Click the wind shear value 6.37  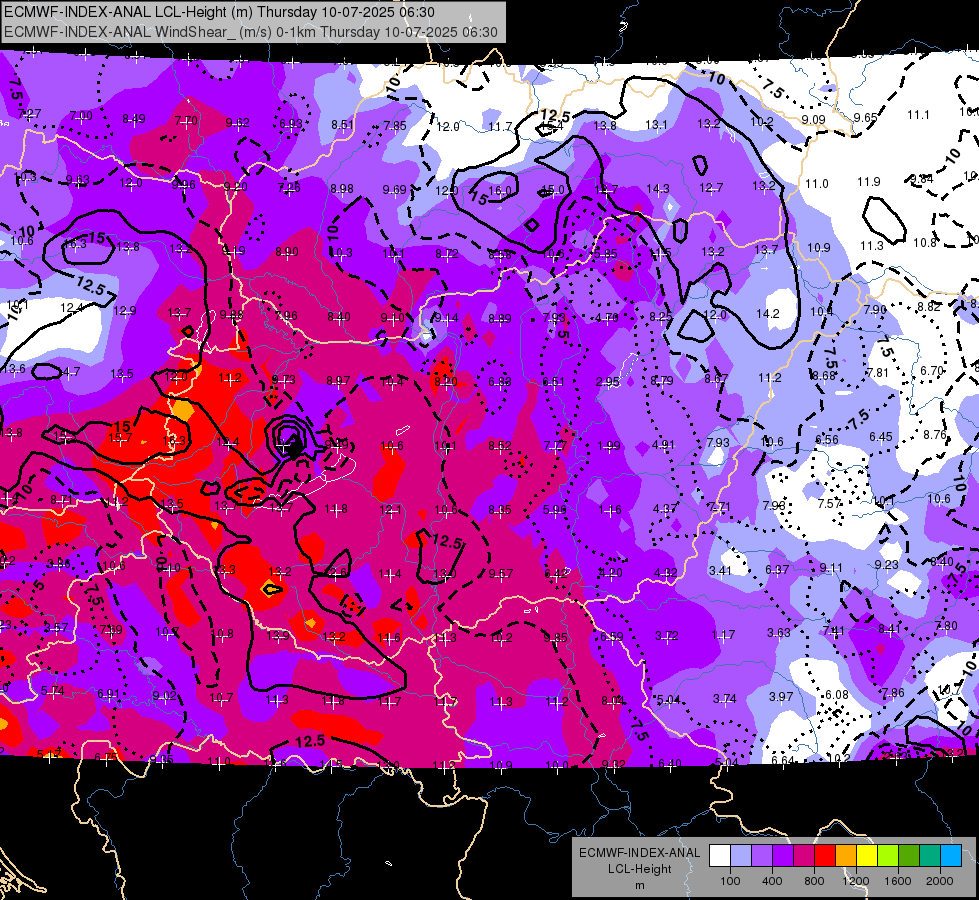[x=777, y=569]
